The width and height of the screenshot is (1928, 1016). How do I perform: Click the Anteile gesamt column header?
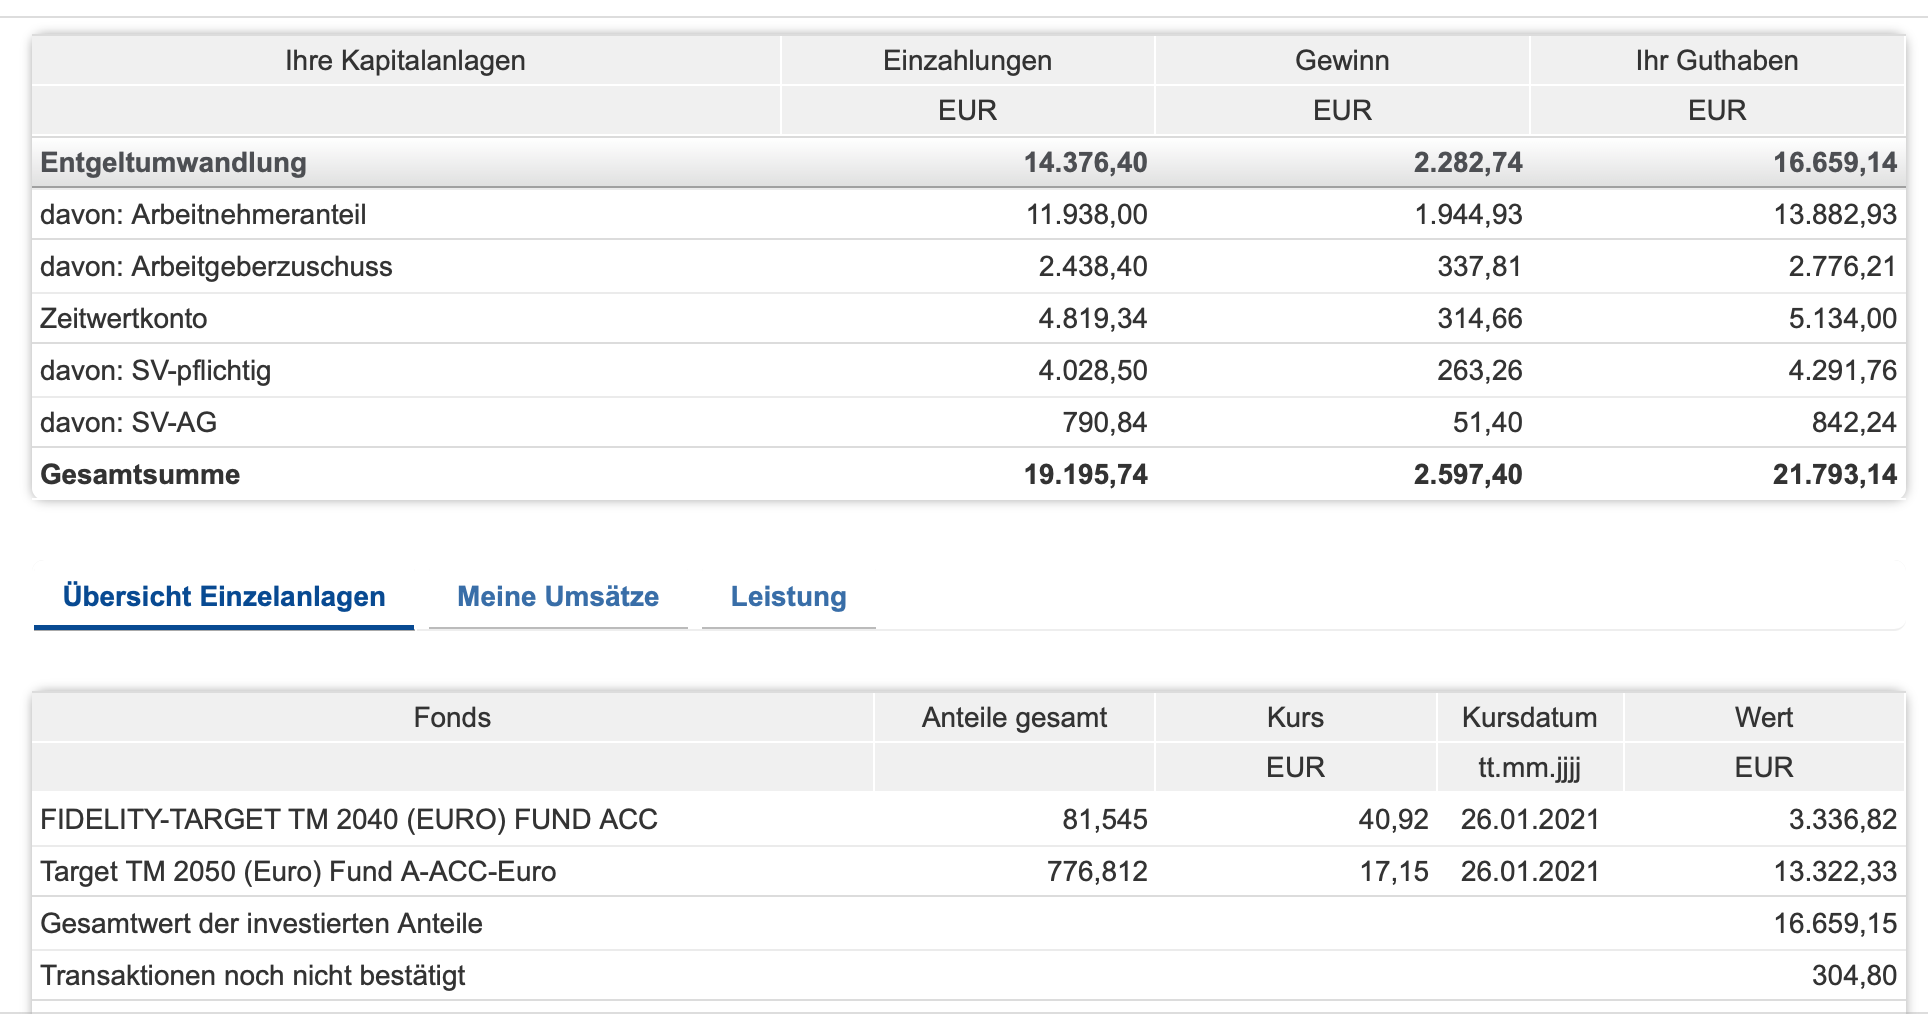(1014, 718)
